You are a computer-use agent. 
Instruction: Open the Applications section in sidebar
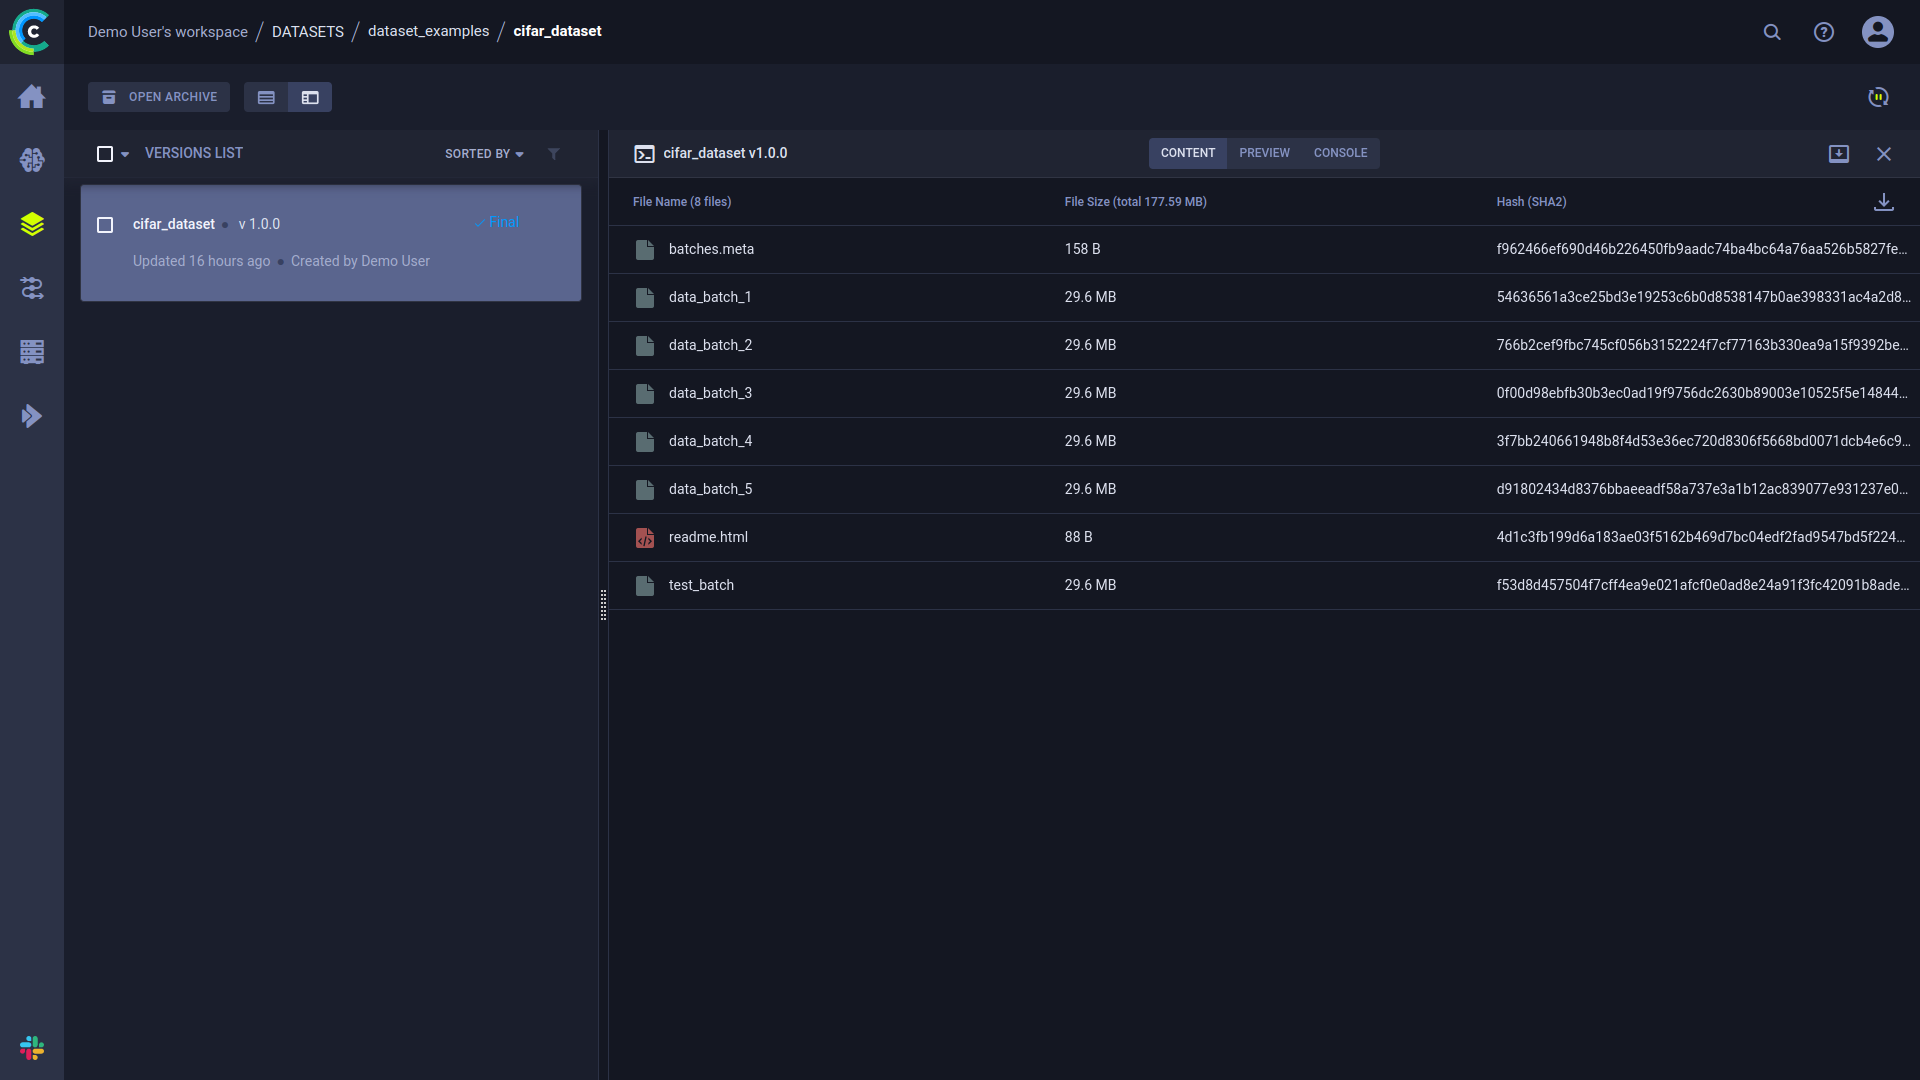click(32, 415)
